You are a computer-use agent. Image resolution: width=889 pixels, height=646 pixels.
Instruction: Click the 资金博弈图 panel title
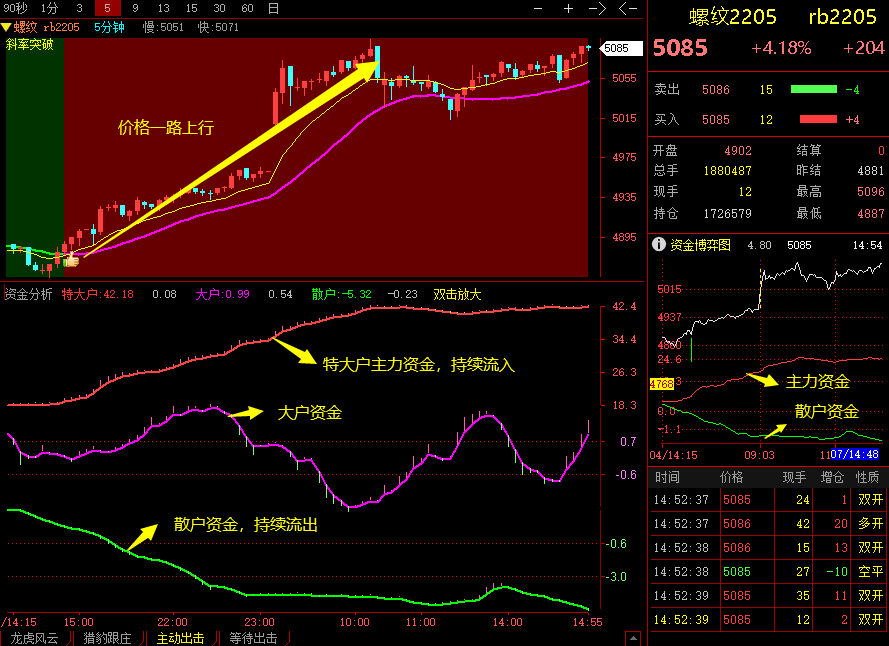click(700, 245)
